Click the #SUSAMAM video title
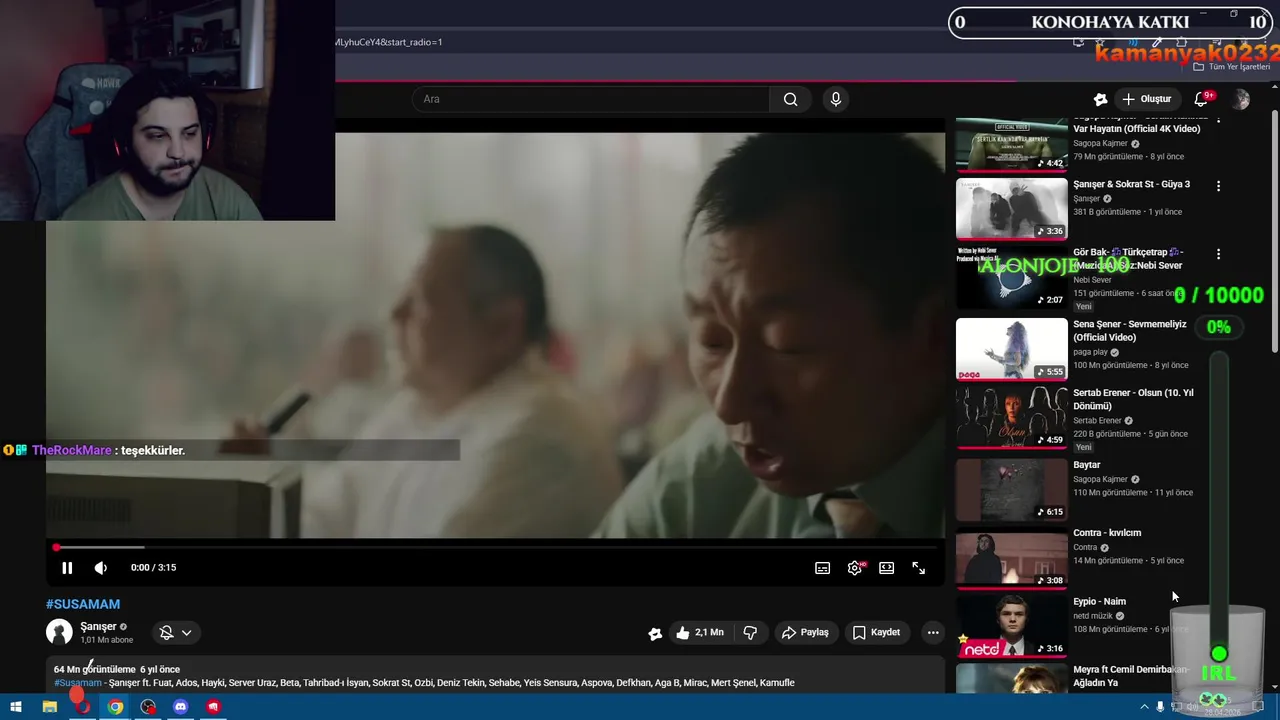This screenshot has height=720, width=1280. tap(83, 604)
